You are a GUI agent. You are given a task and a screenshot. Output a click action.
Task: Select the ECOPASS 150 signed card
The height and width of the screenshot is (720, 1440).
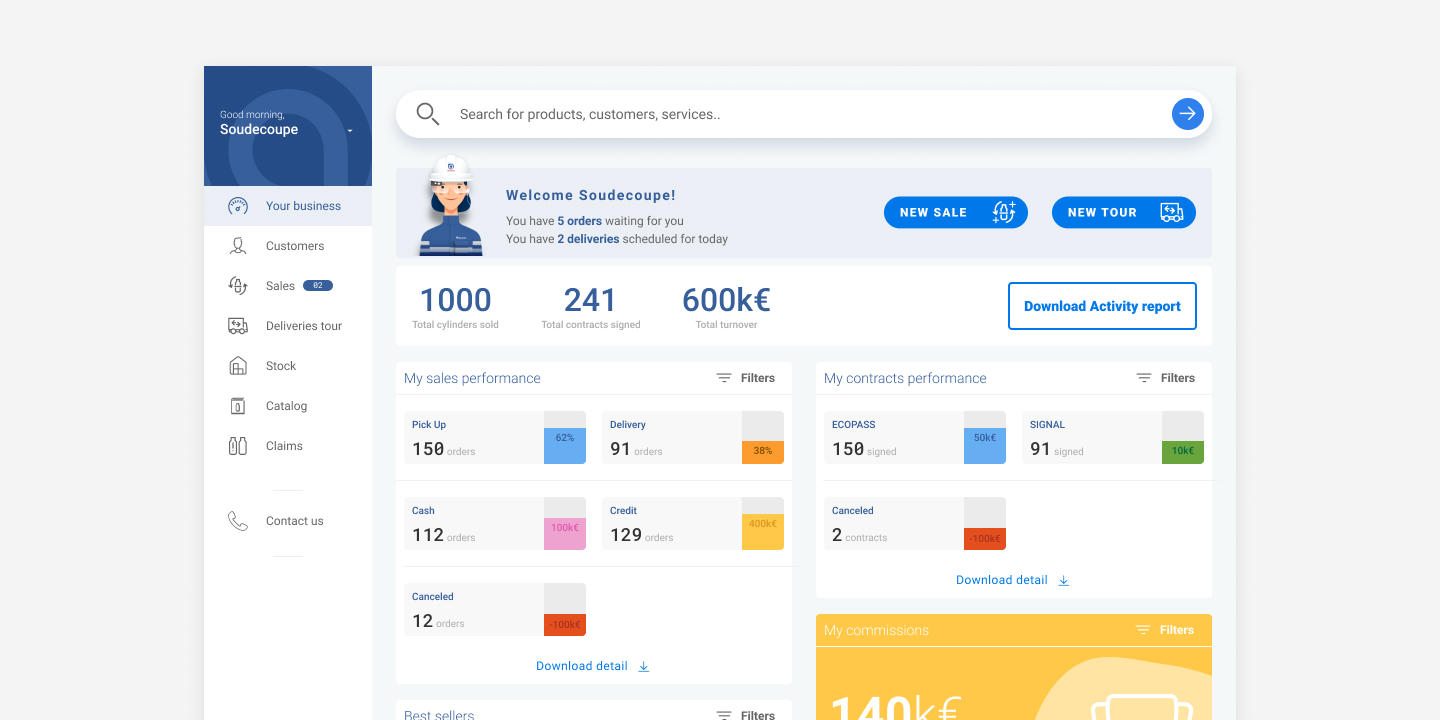click(x=915, y=438)
